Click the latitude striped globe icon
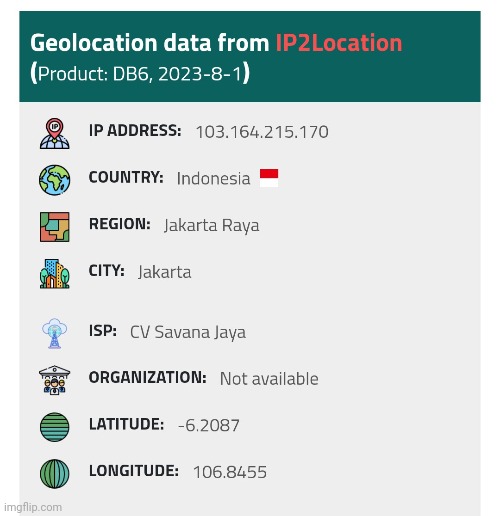 coord(55,427)
